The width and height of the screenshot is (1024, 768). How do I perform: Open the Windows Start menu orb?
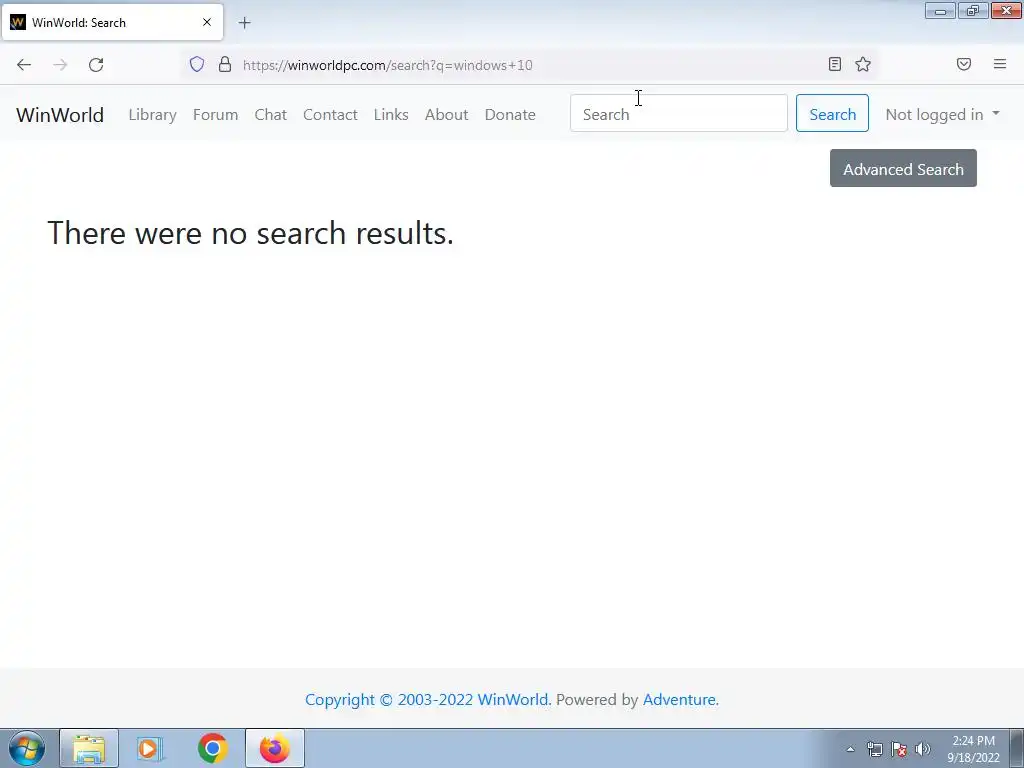(x=27, y=748)
